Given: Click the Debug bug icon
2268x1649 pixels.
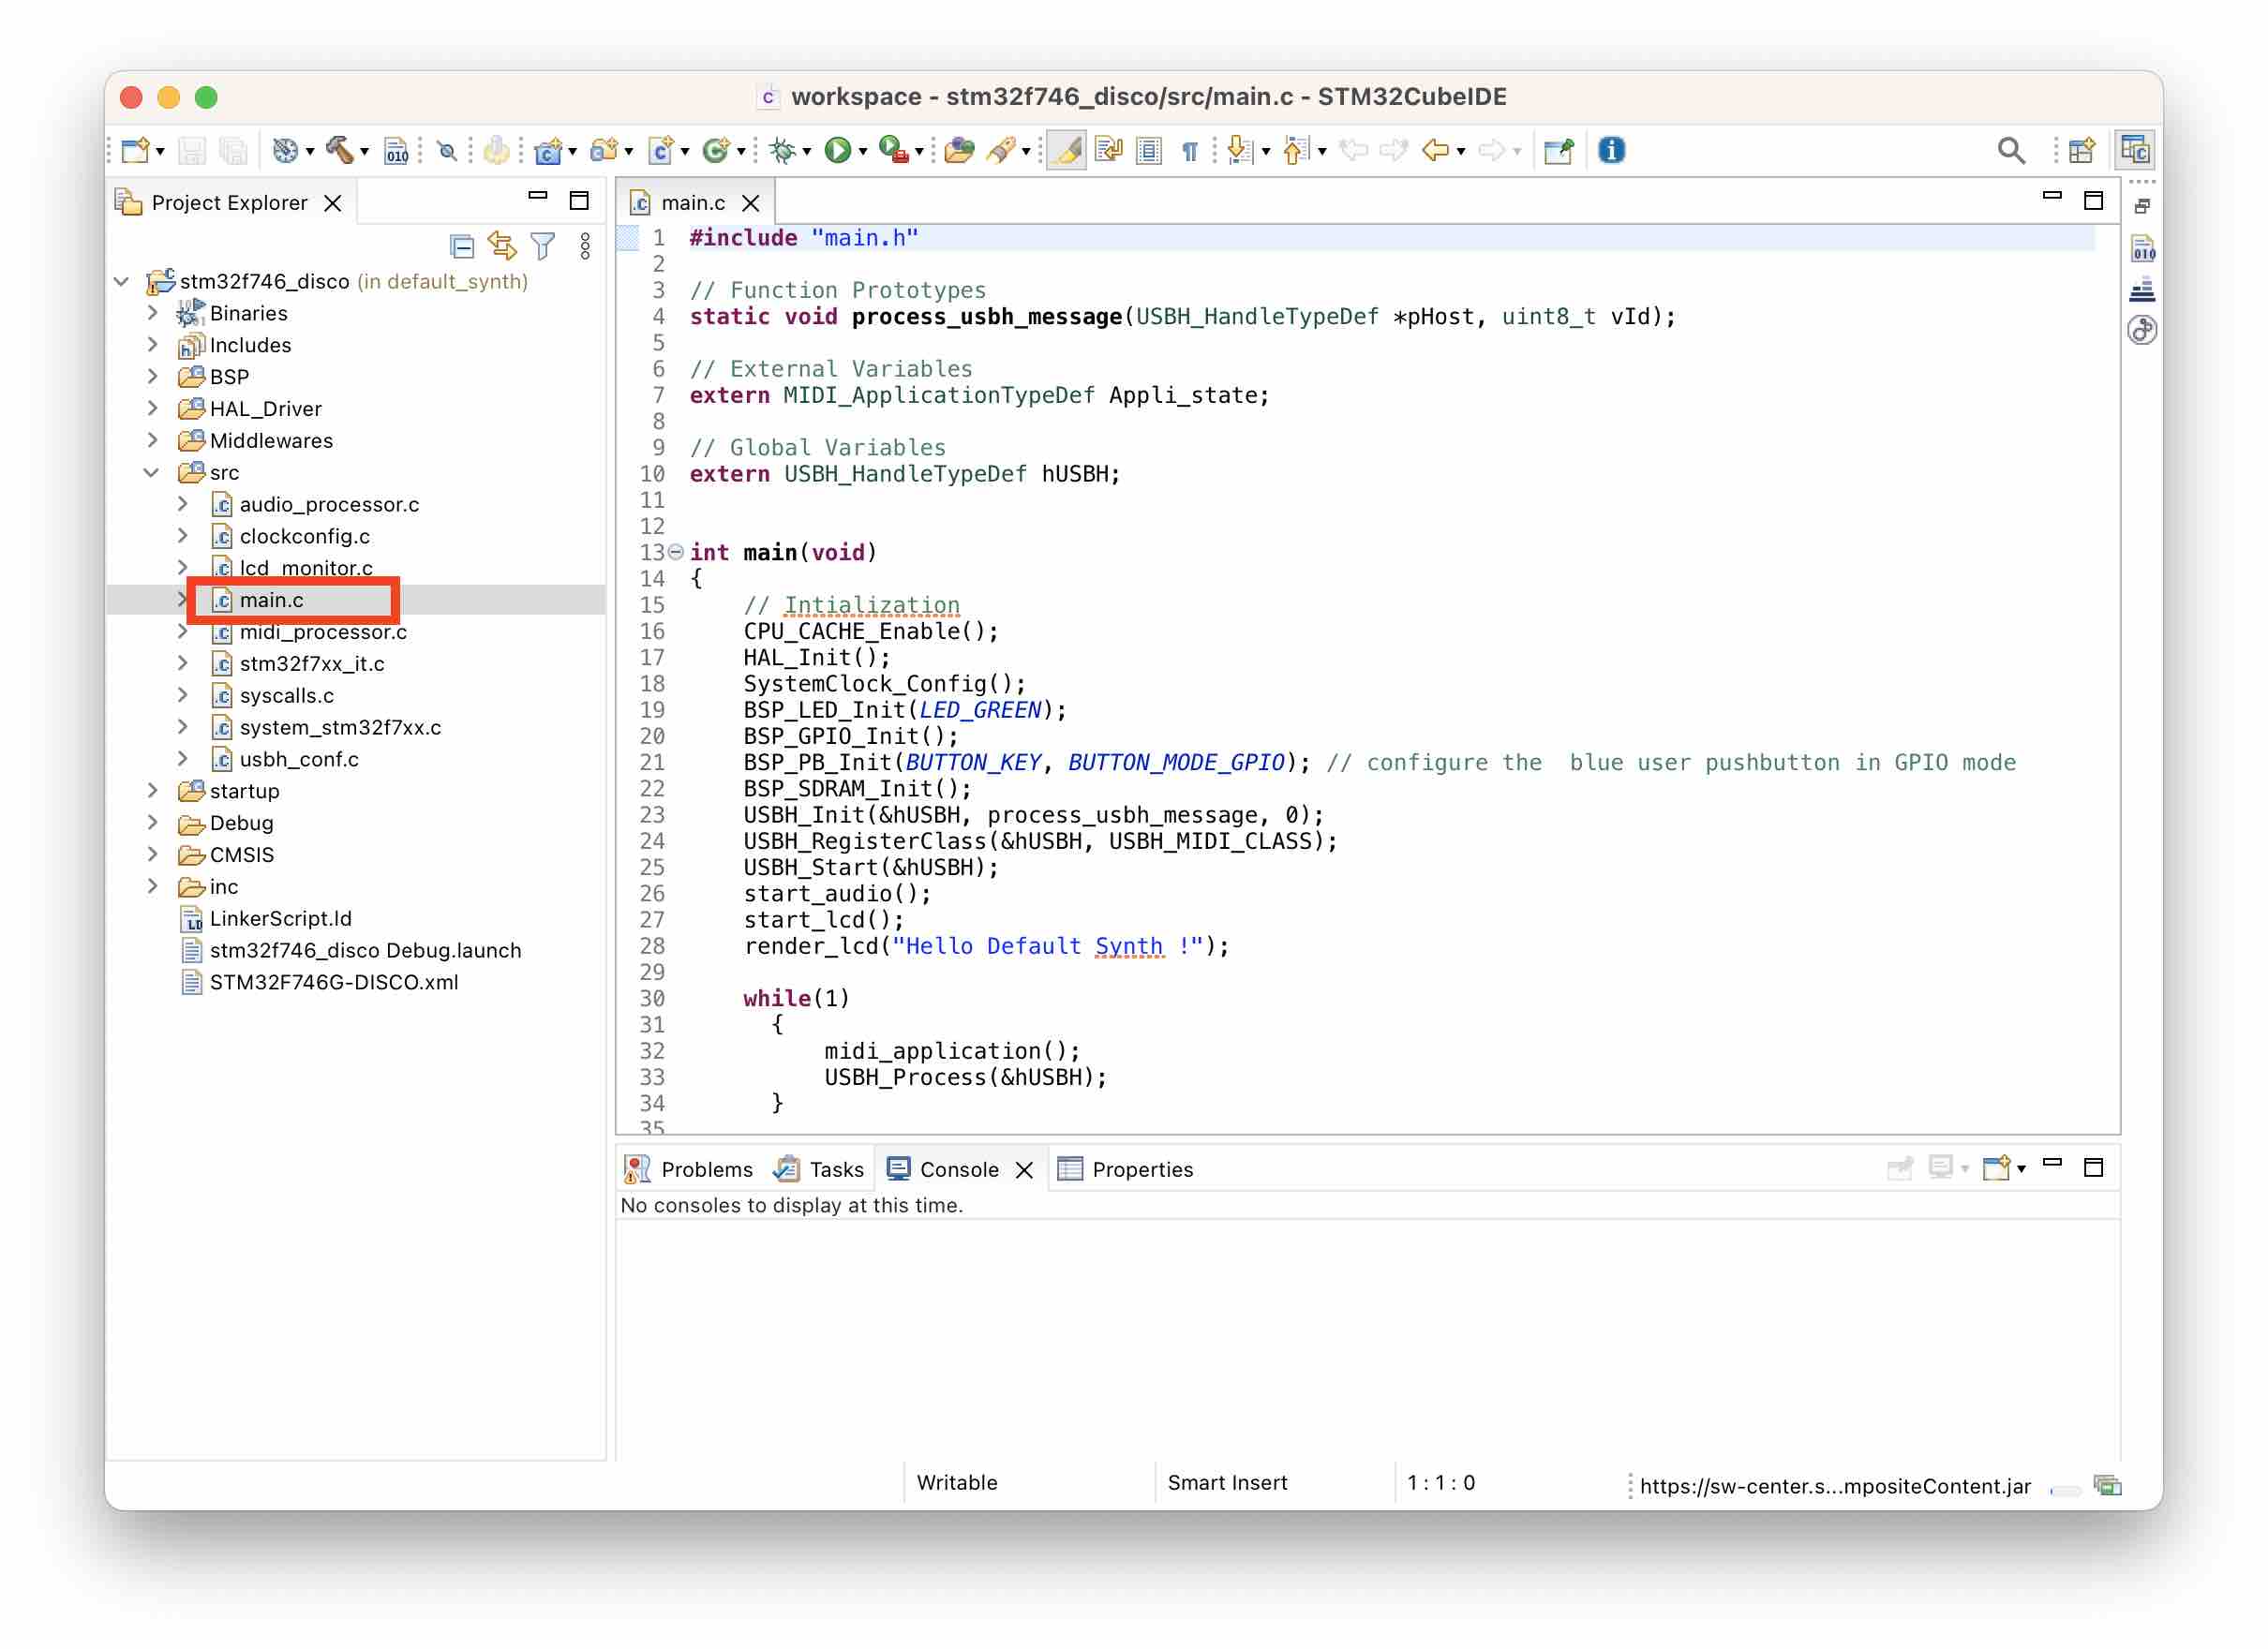Looking at the screenshot, I should 783,150.
